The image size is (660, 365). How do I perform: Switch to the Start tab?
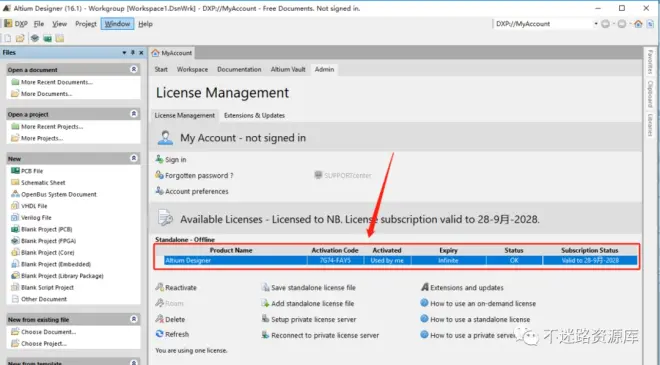click(161, 69)
